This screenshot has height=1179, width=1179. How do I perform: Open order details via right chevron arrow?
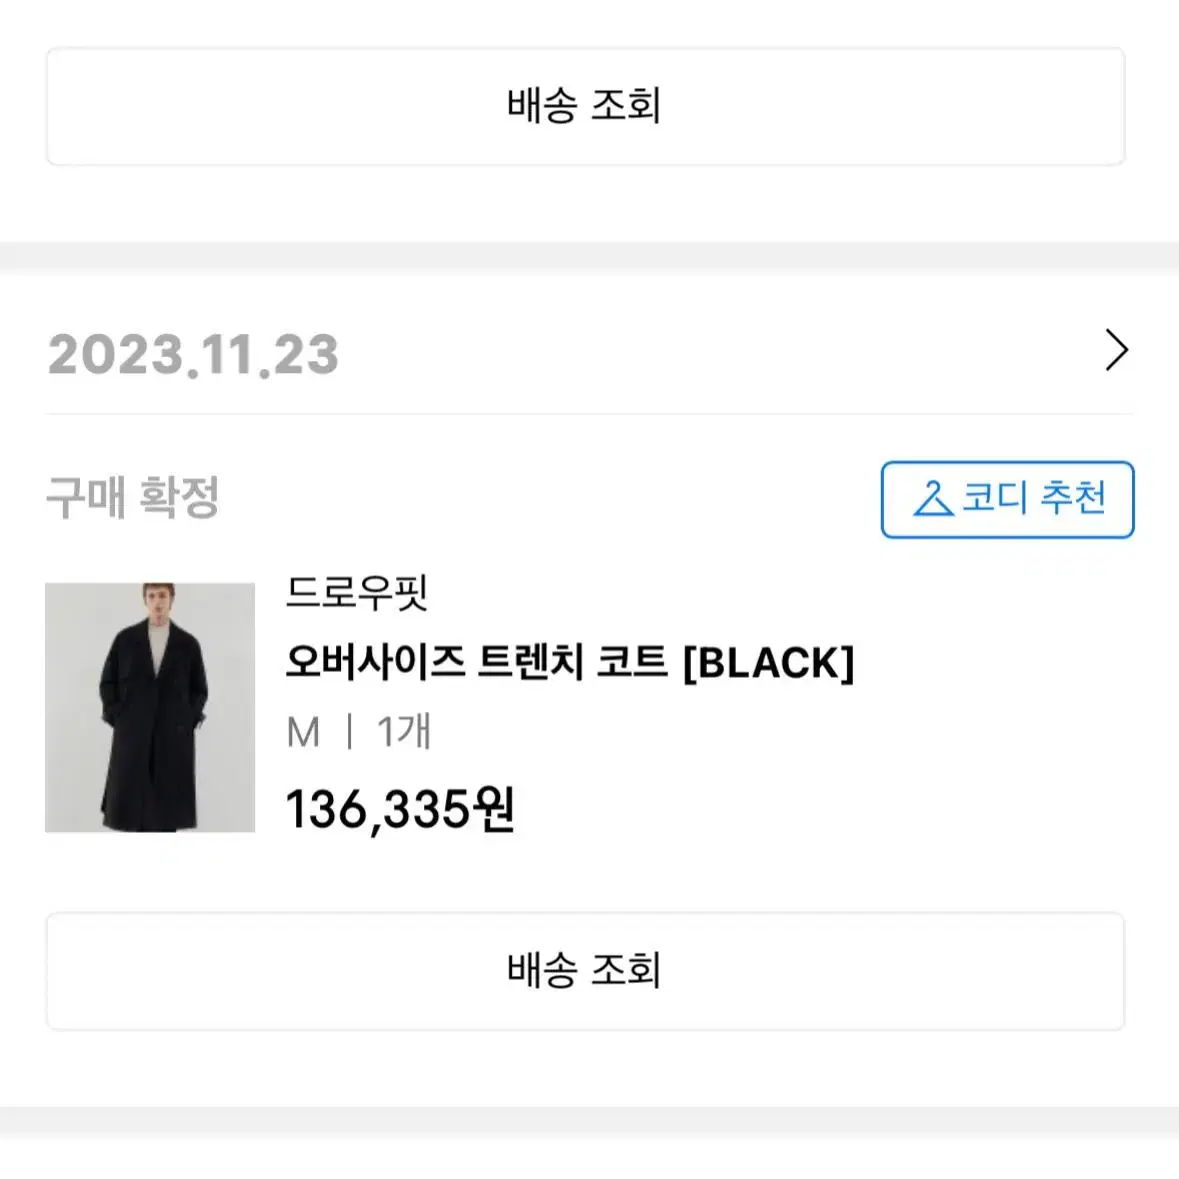(1117, 350)
